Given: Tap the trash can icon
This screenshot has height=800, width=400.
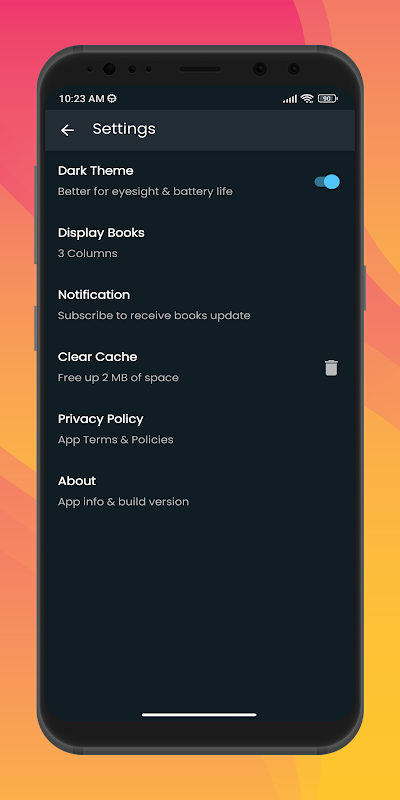Looking at the screenshot, I should [x=331, y=367].
